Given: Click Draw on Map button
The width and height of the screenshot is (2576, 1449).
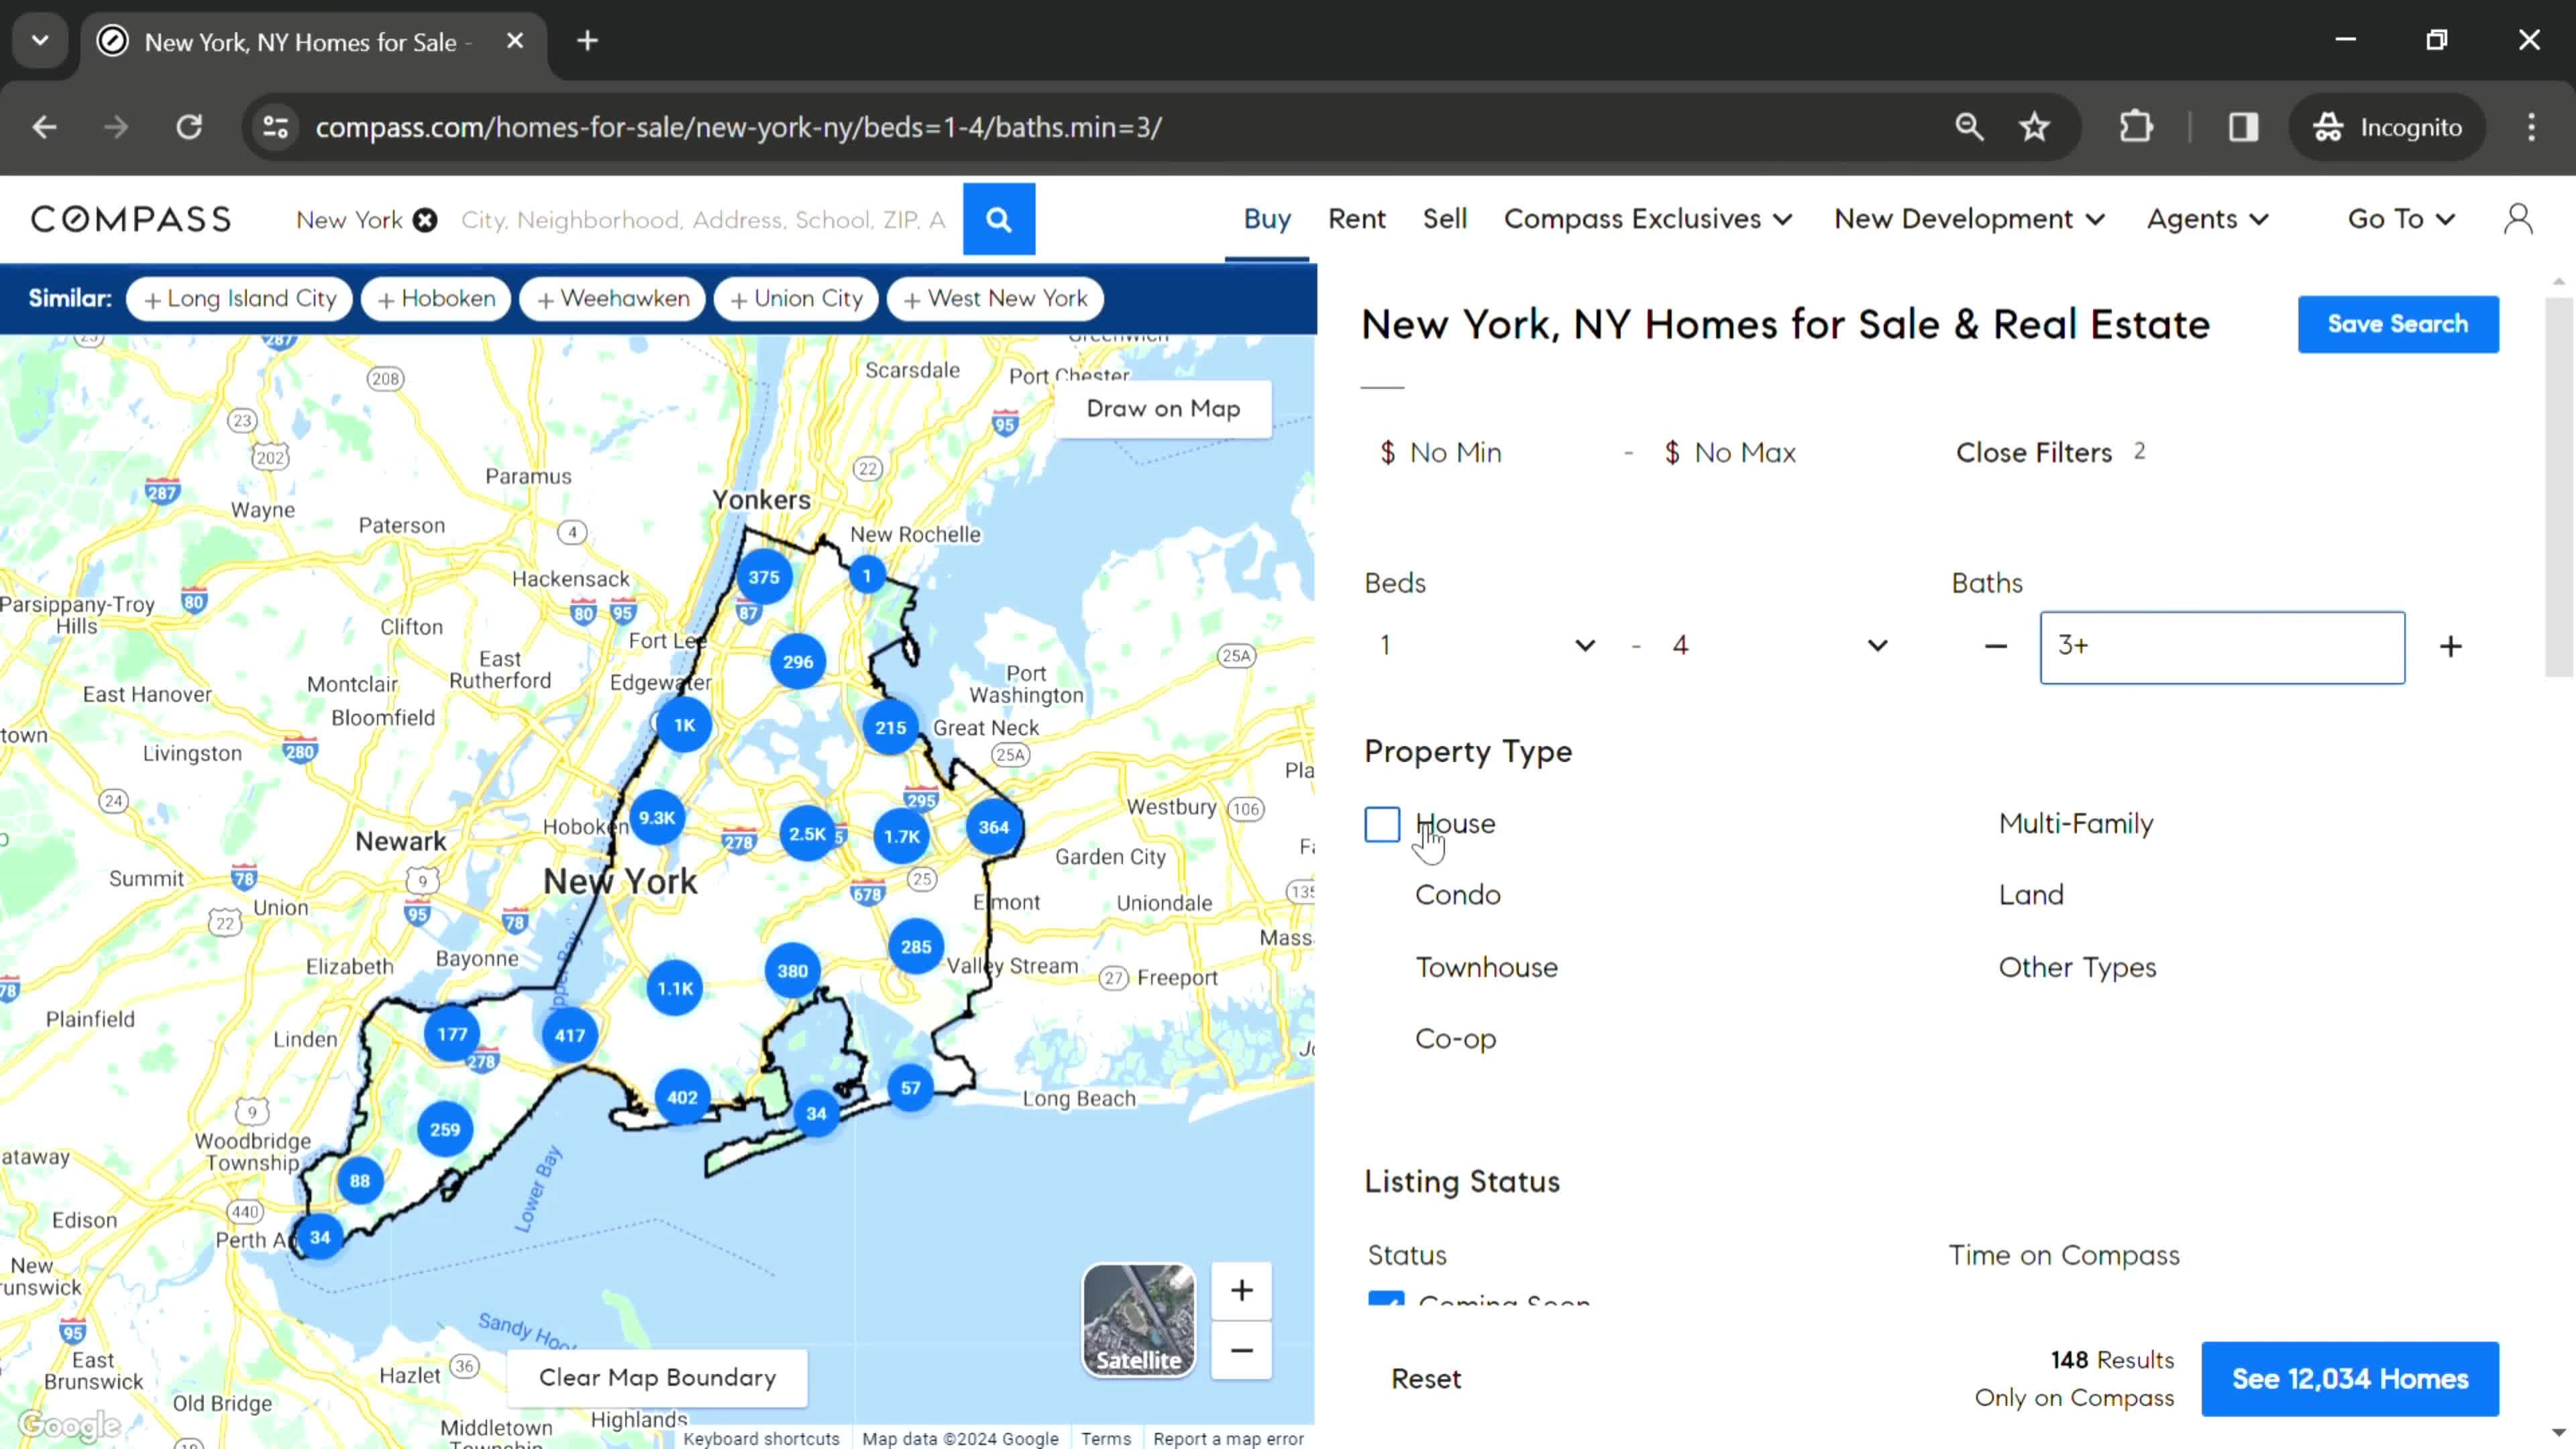Looking at the screenshot, I should [x=1163, y=409].
